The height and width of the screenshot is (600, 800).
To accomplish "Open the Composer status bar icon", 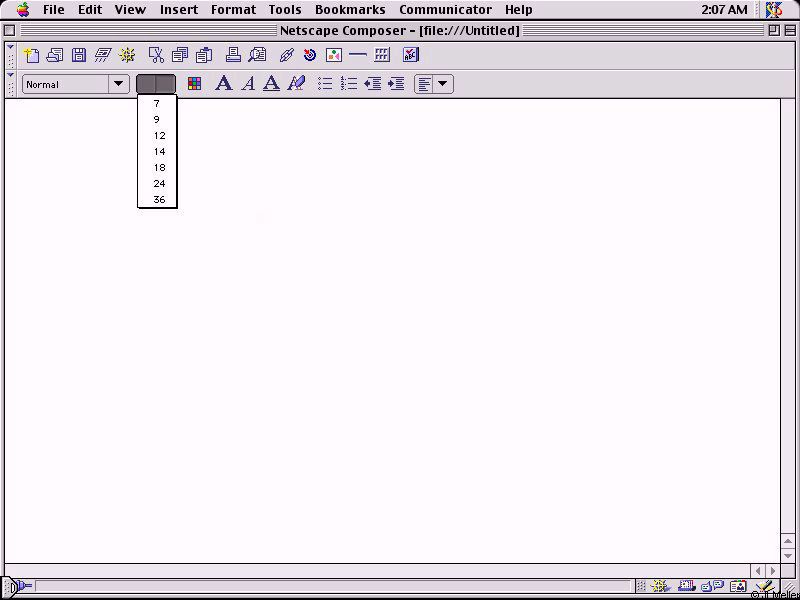I will pos(764,586).
